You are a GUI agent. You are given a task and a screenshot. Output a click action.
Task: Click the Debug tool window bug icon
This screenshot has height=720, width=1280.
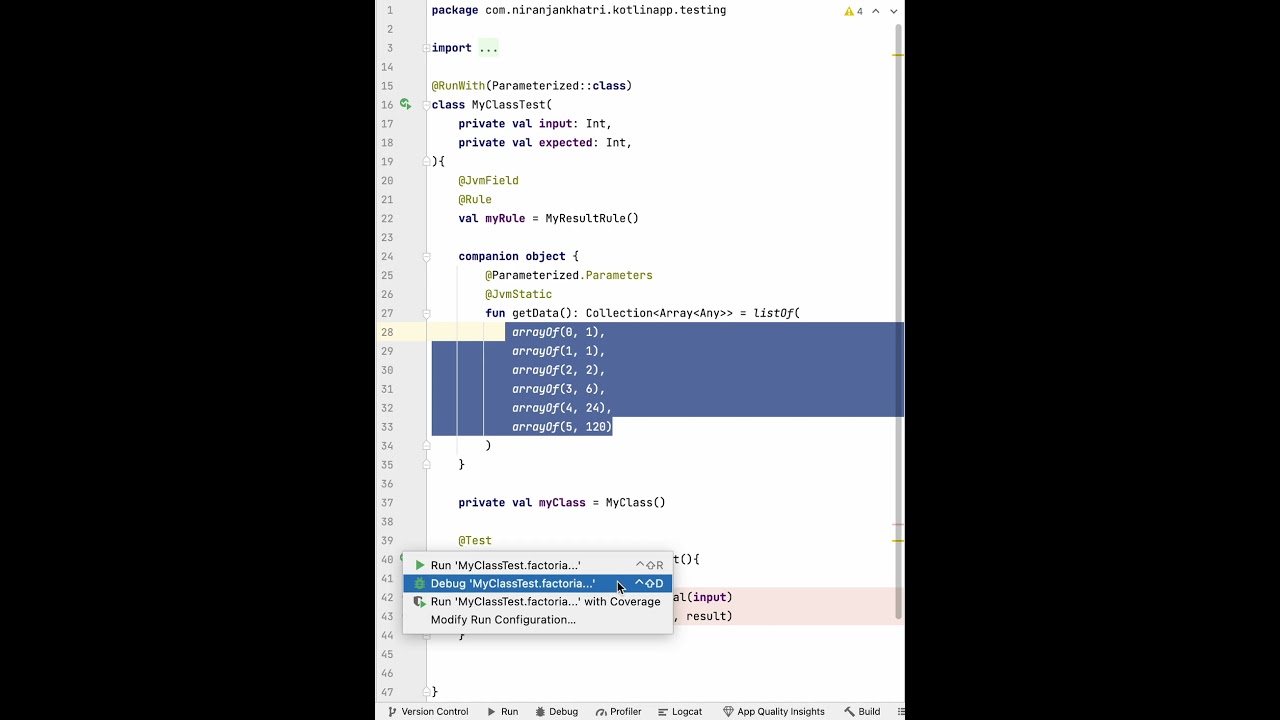540,712
